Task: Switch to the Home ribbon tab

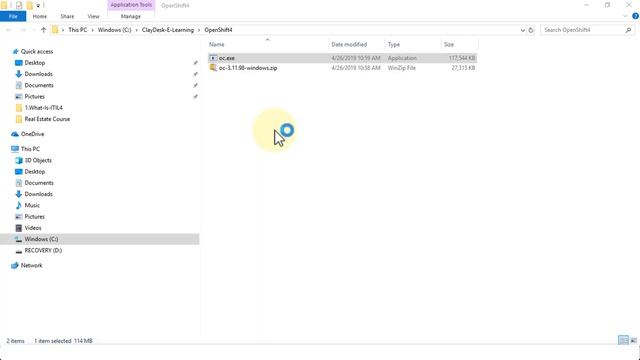Action: click(40, 16)
